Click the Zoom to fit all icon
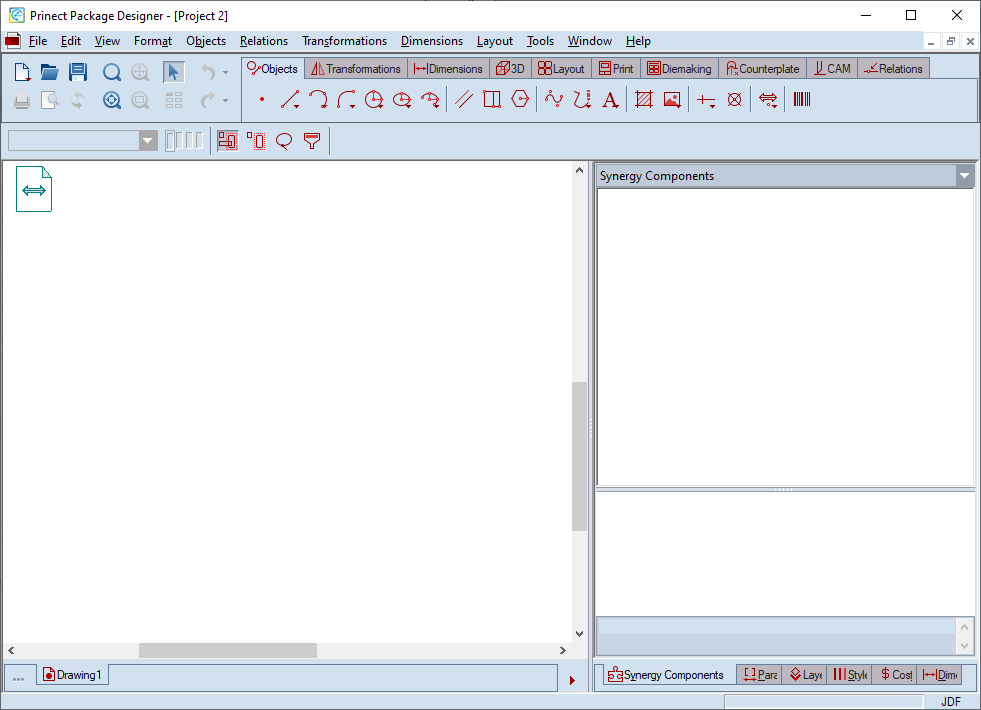Screen dimensions: 981x710 pos(111,100)
